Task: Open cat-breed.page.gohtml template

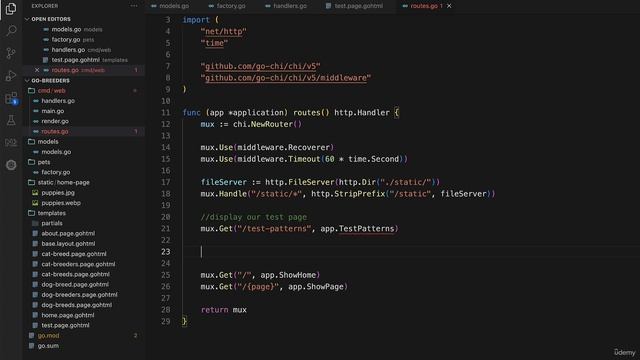Action: pyautogui.click(x=74, y=254)
